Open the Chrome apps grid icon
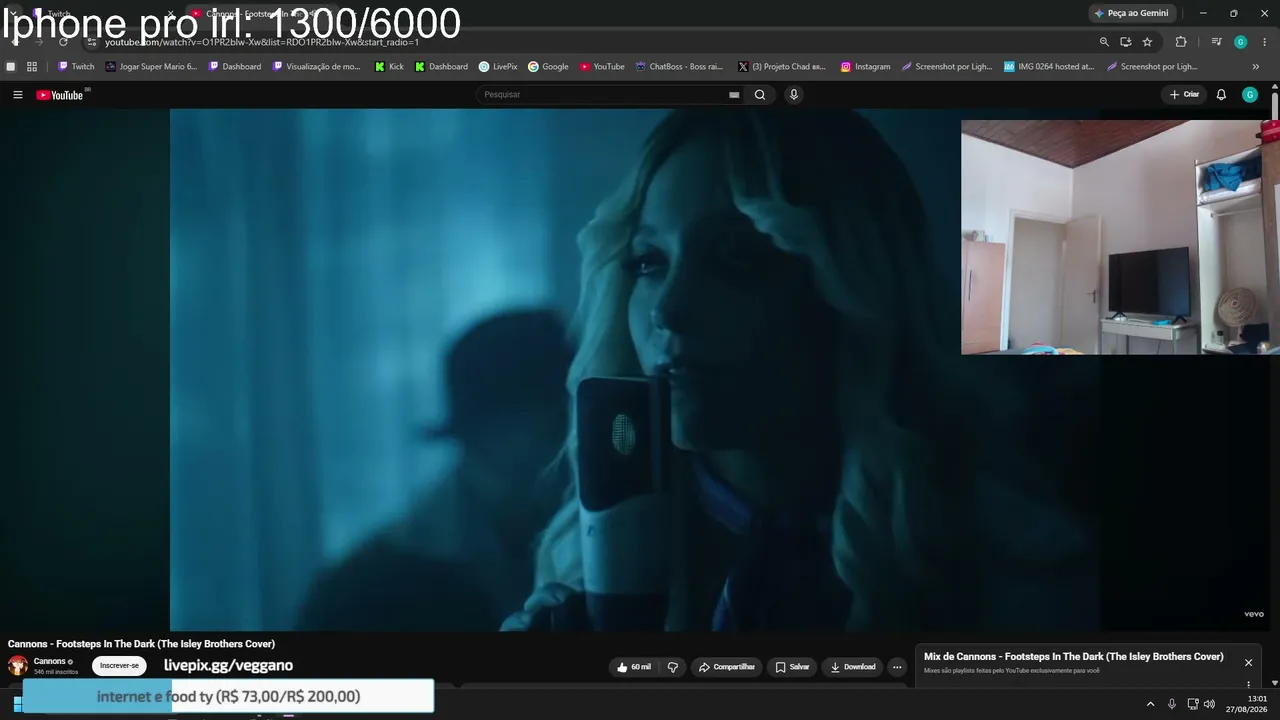 pyautogui.click(x=32, y=67)
